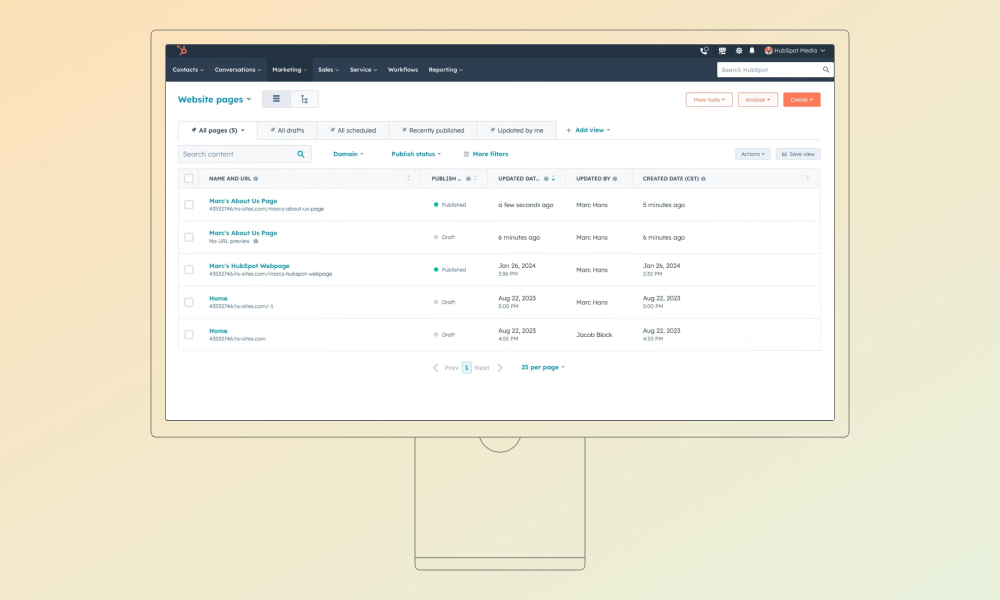Open Marc's About Us Page link
This screenshot has height=600, width=1000.
tap(243, 200)
